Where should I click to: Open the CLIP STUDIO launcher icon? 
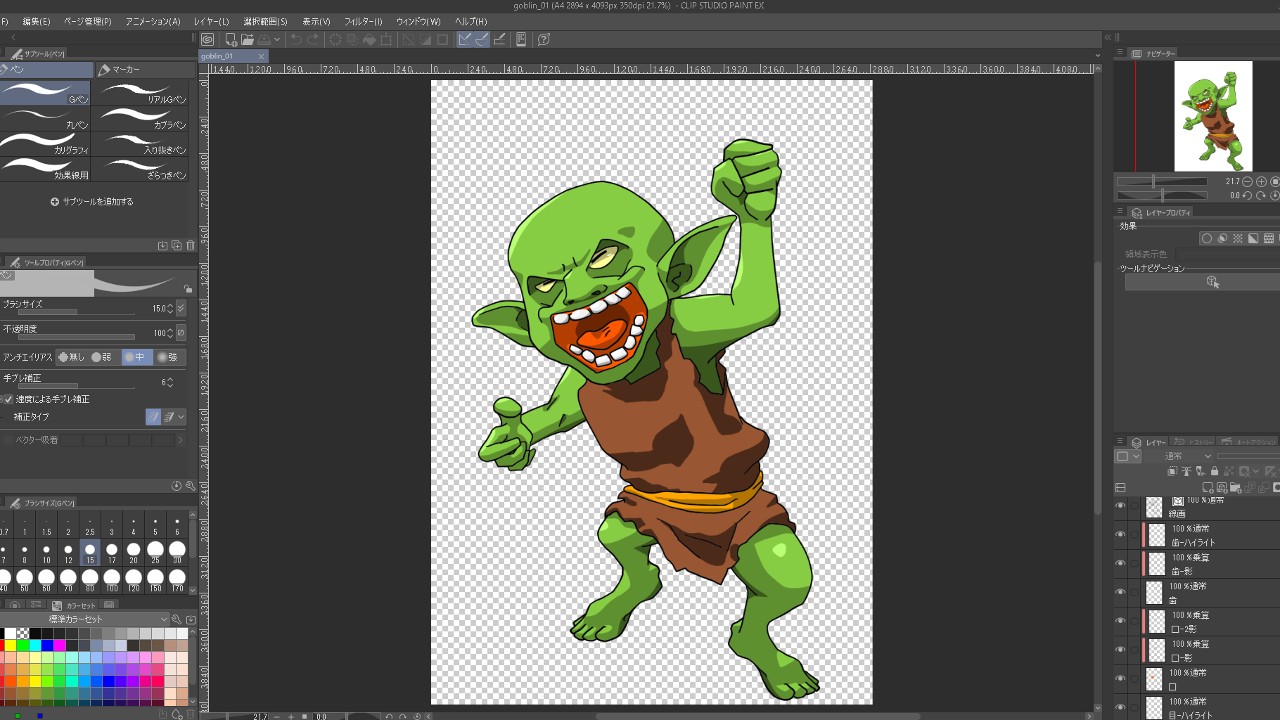pos(208,39)
